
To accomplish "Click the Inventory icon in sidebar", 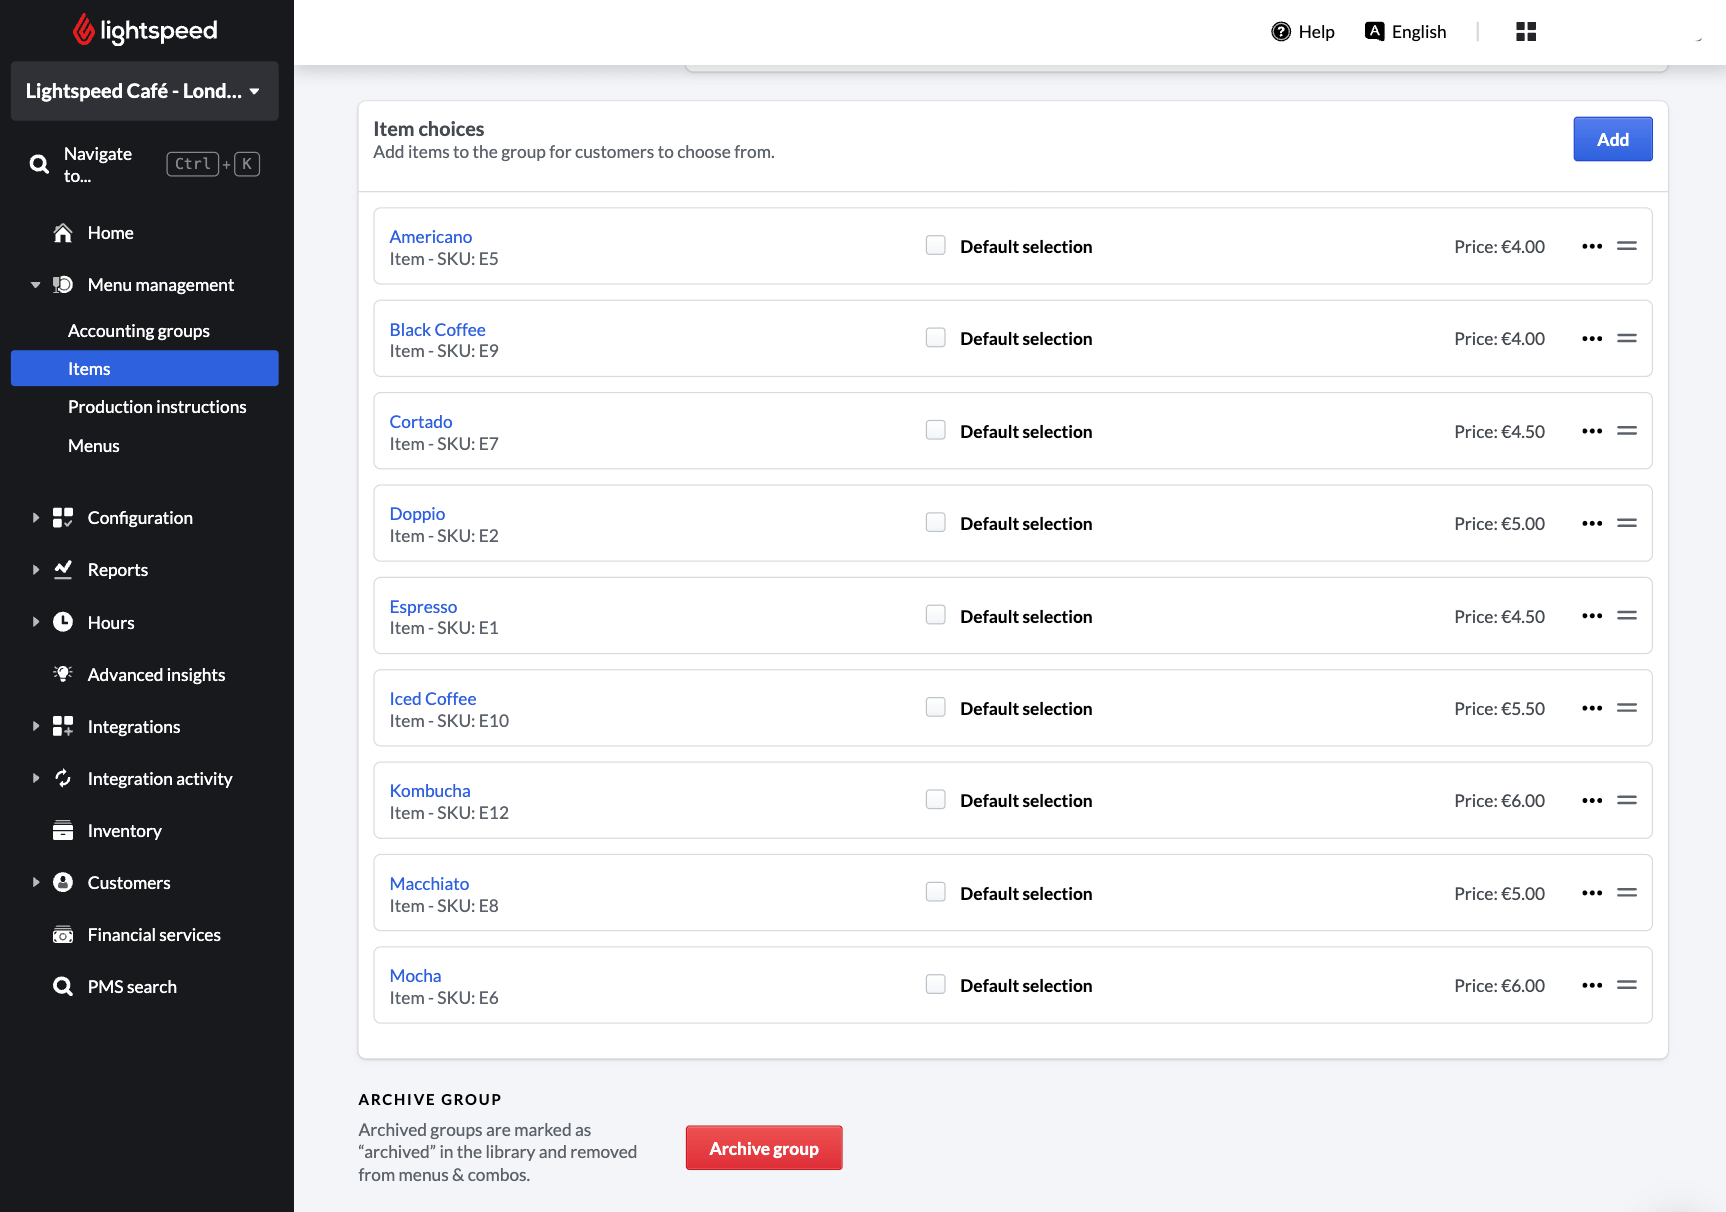I will pos(63,831).
